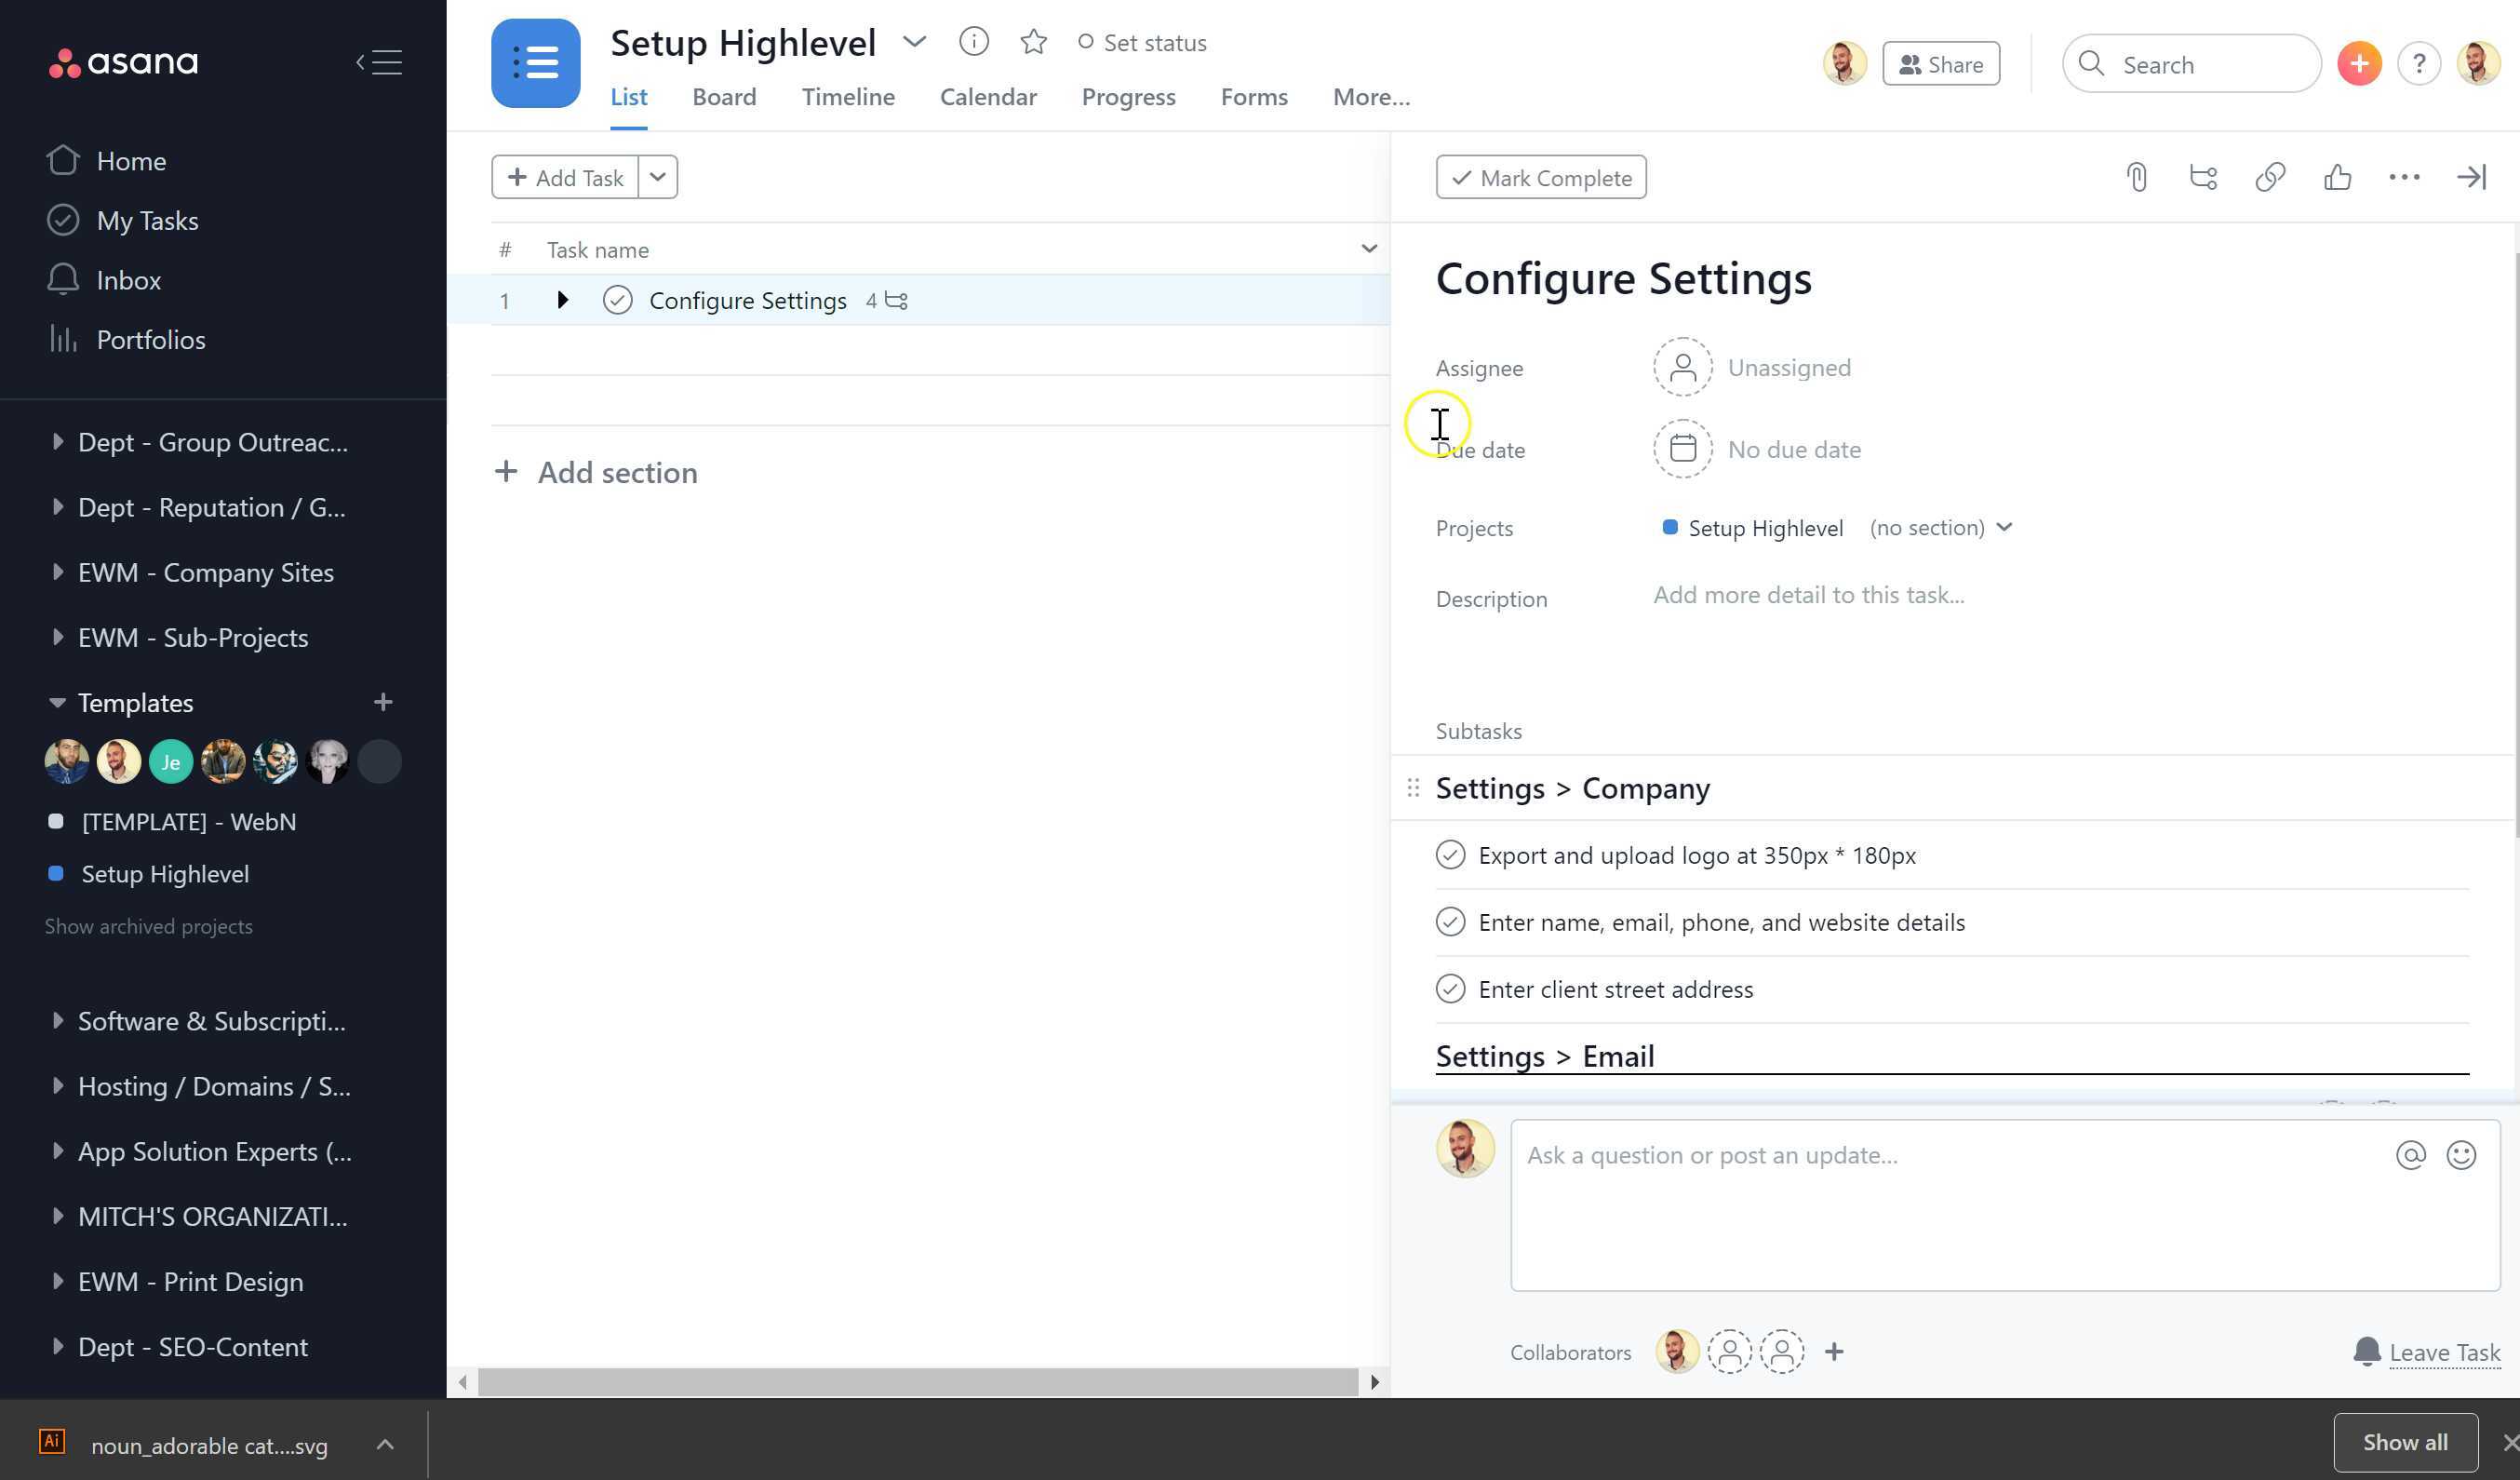2520x1480 pixels.
Task: Copy task link via chain icon
Action: (2270, 177)
